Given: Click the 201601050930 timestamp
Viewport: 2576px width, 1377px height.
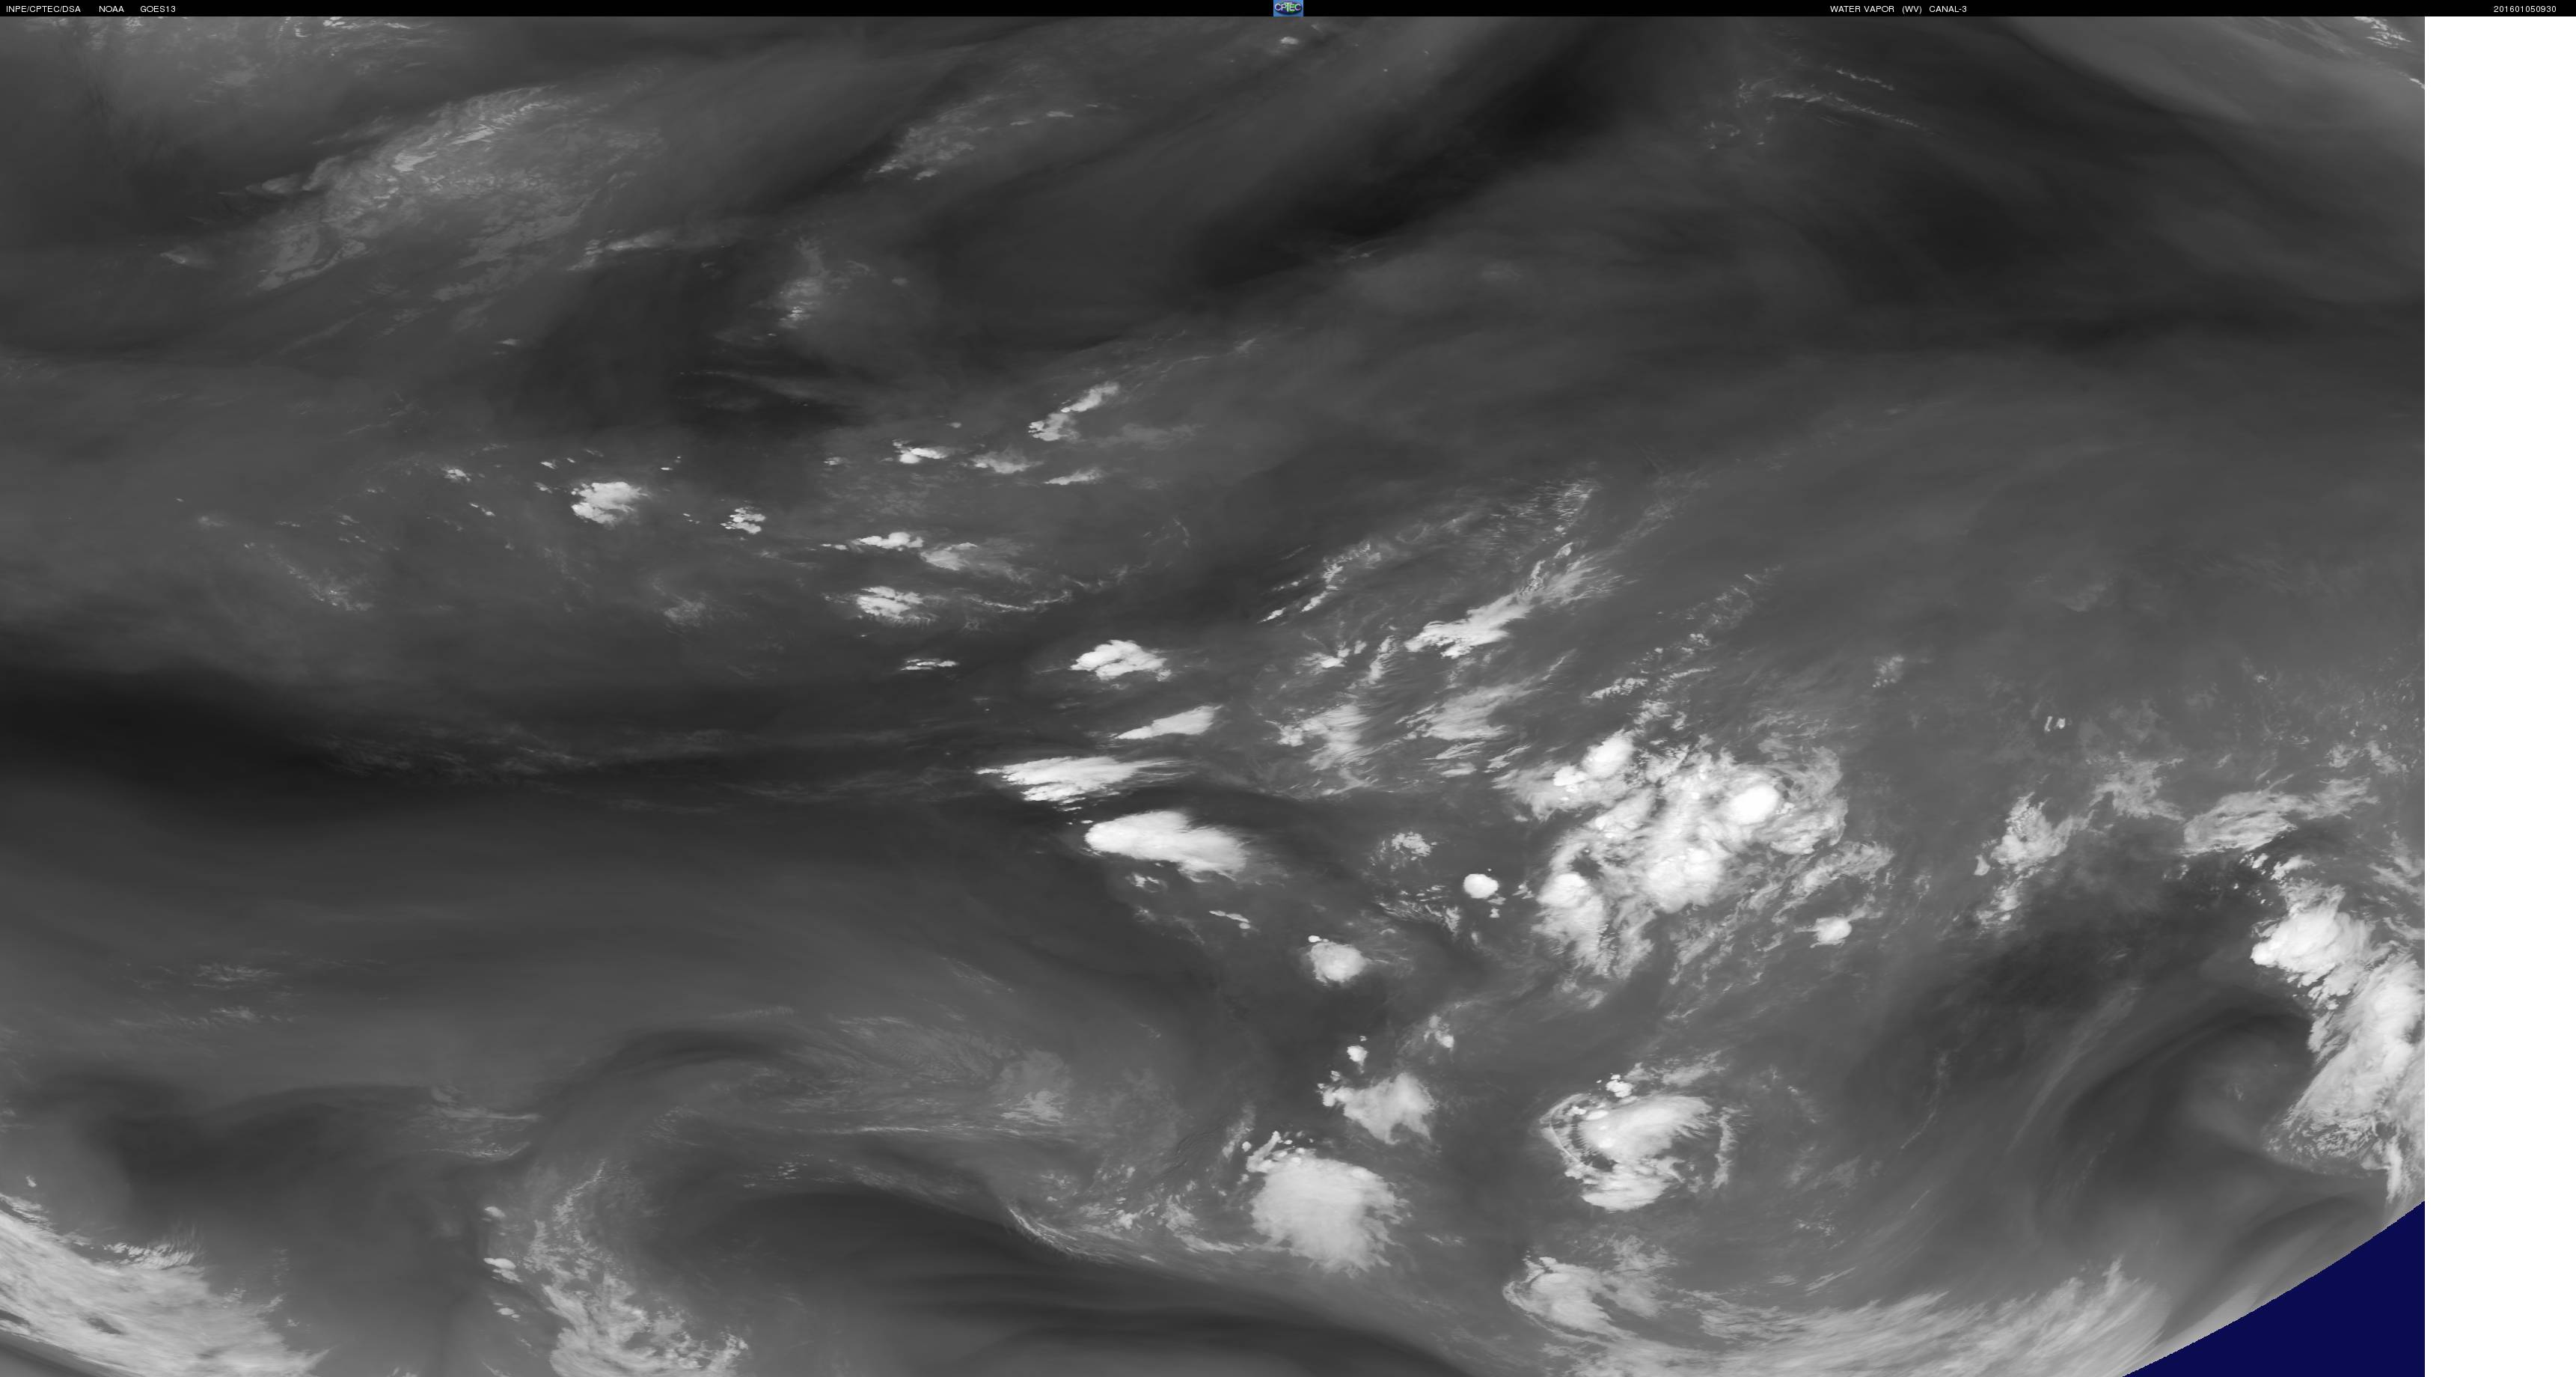Looking at the screenshot, I should tap(2525, 9).
